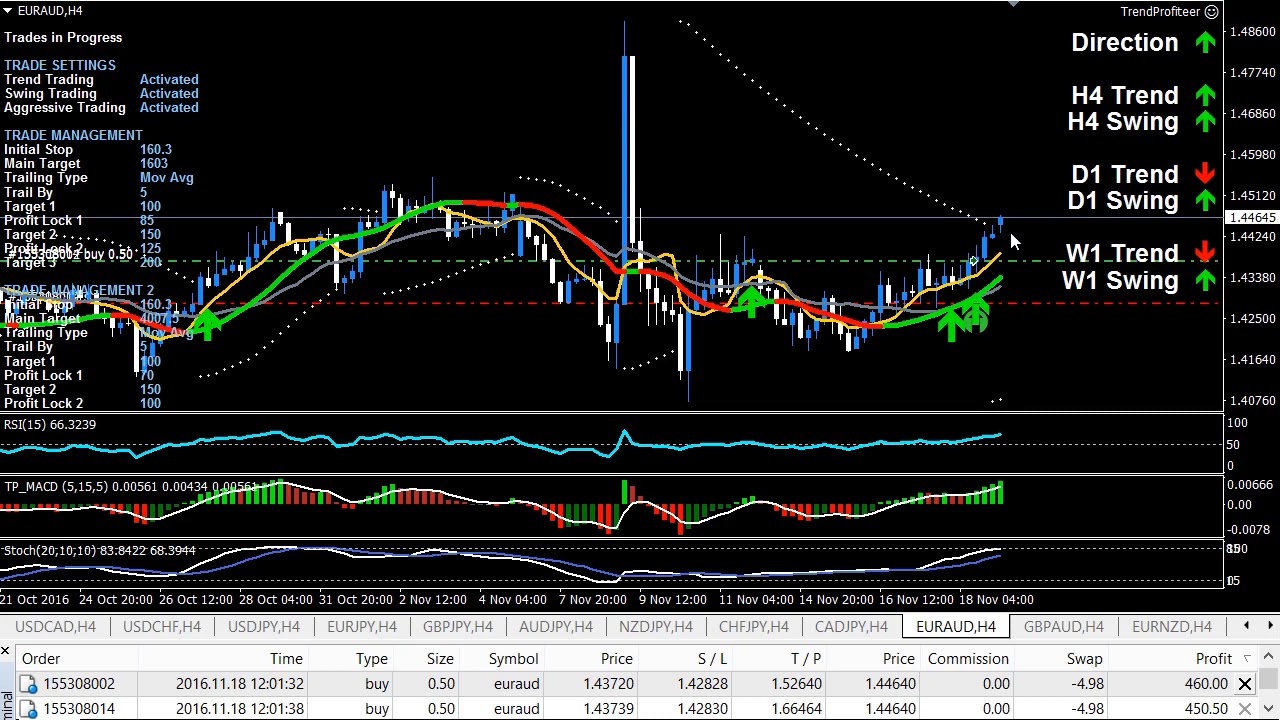Click the red D1 Trend down arrow

pos(1205,174)
